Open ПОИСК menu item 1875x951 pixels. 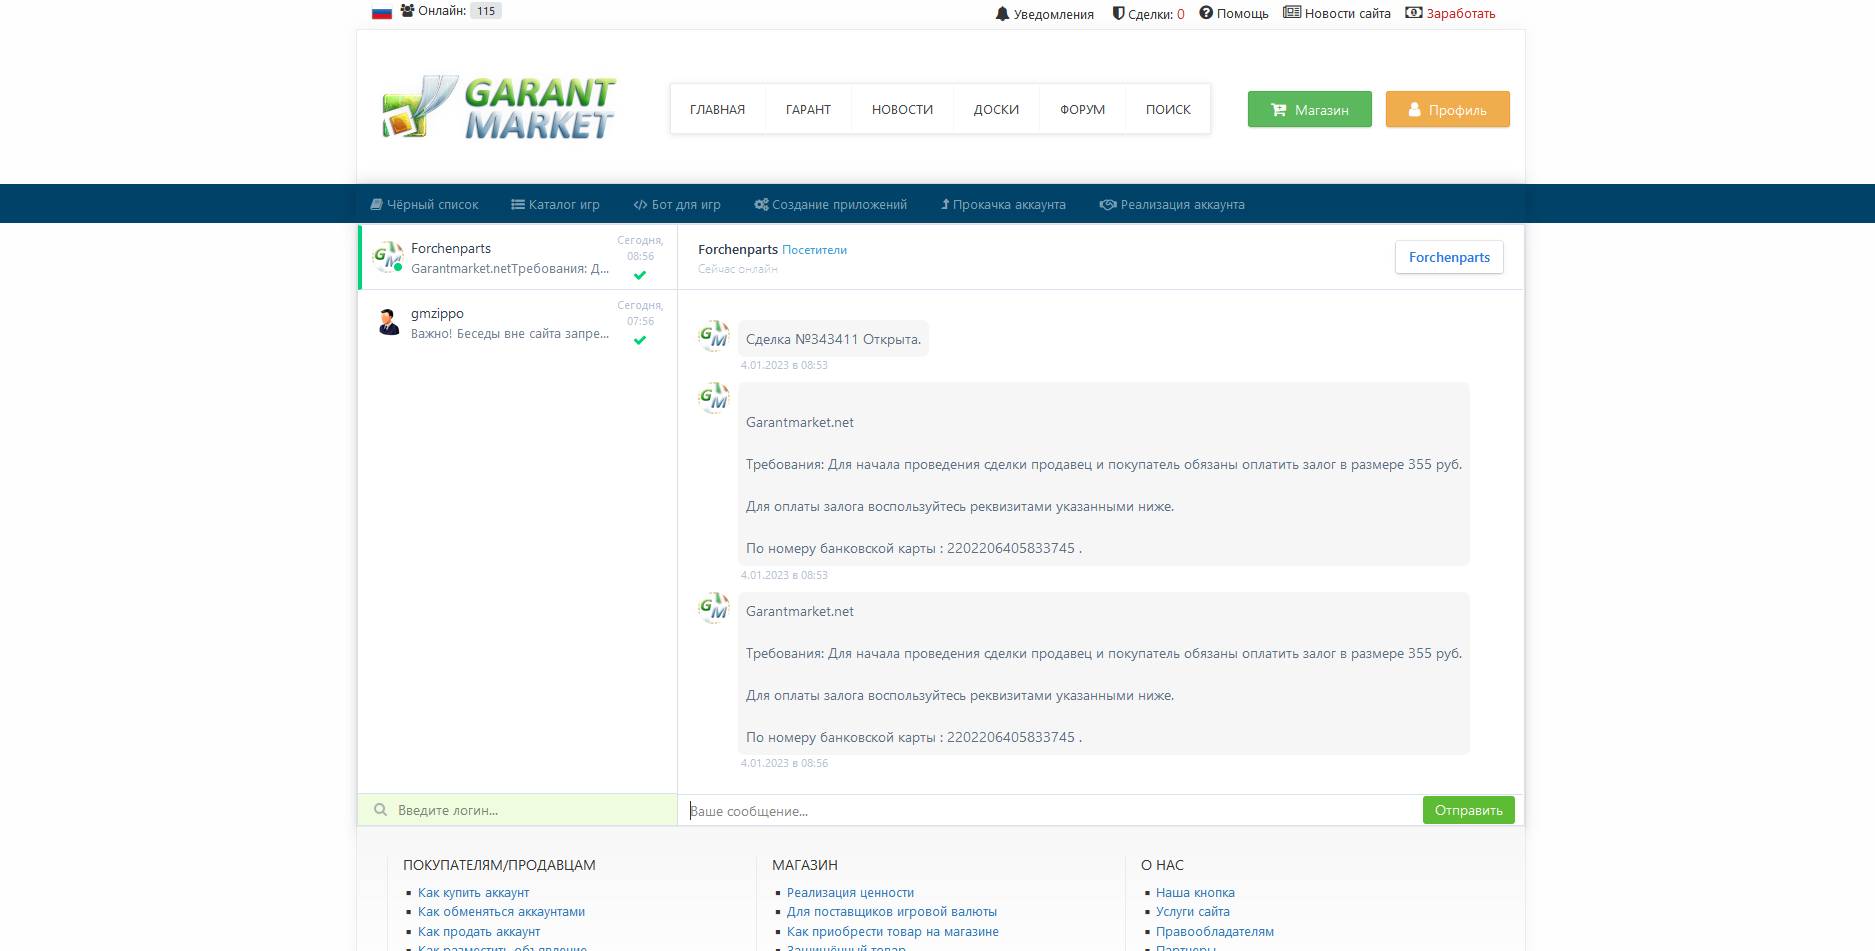coord(1168,109)
